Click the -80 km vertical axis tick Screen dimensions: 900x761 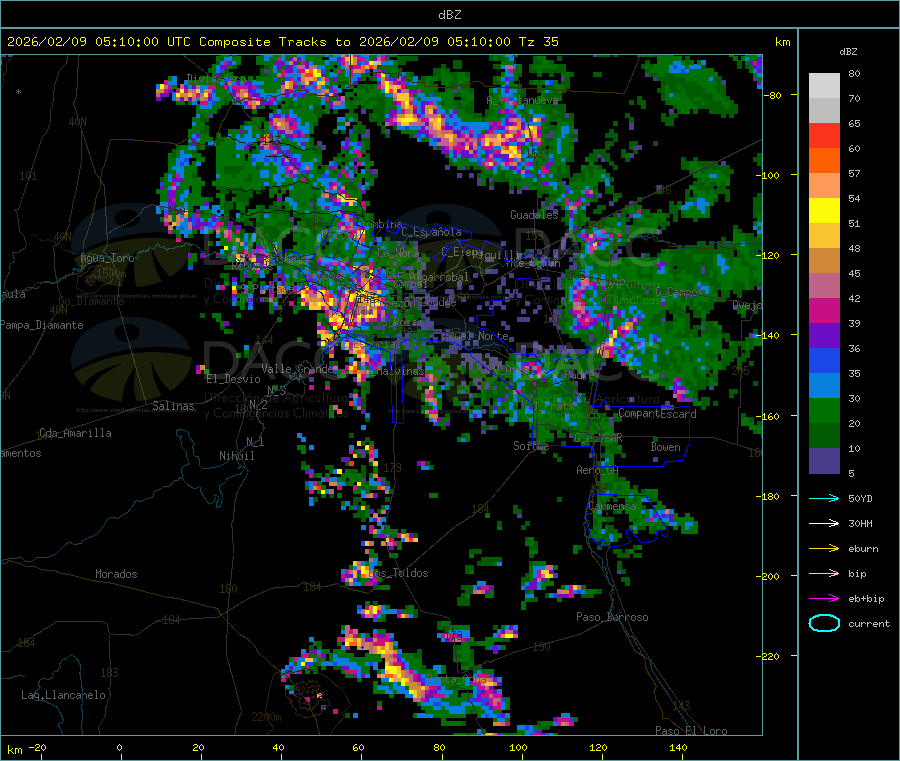click(x=773, y=95)
